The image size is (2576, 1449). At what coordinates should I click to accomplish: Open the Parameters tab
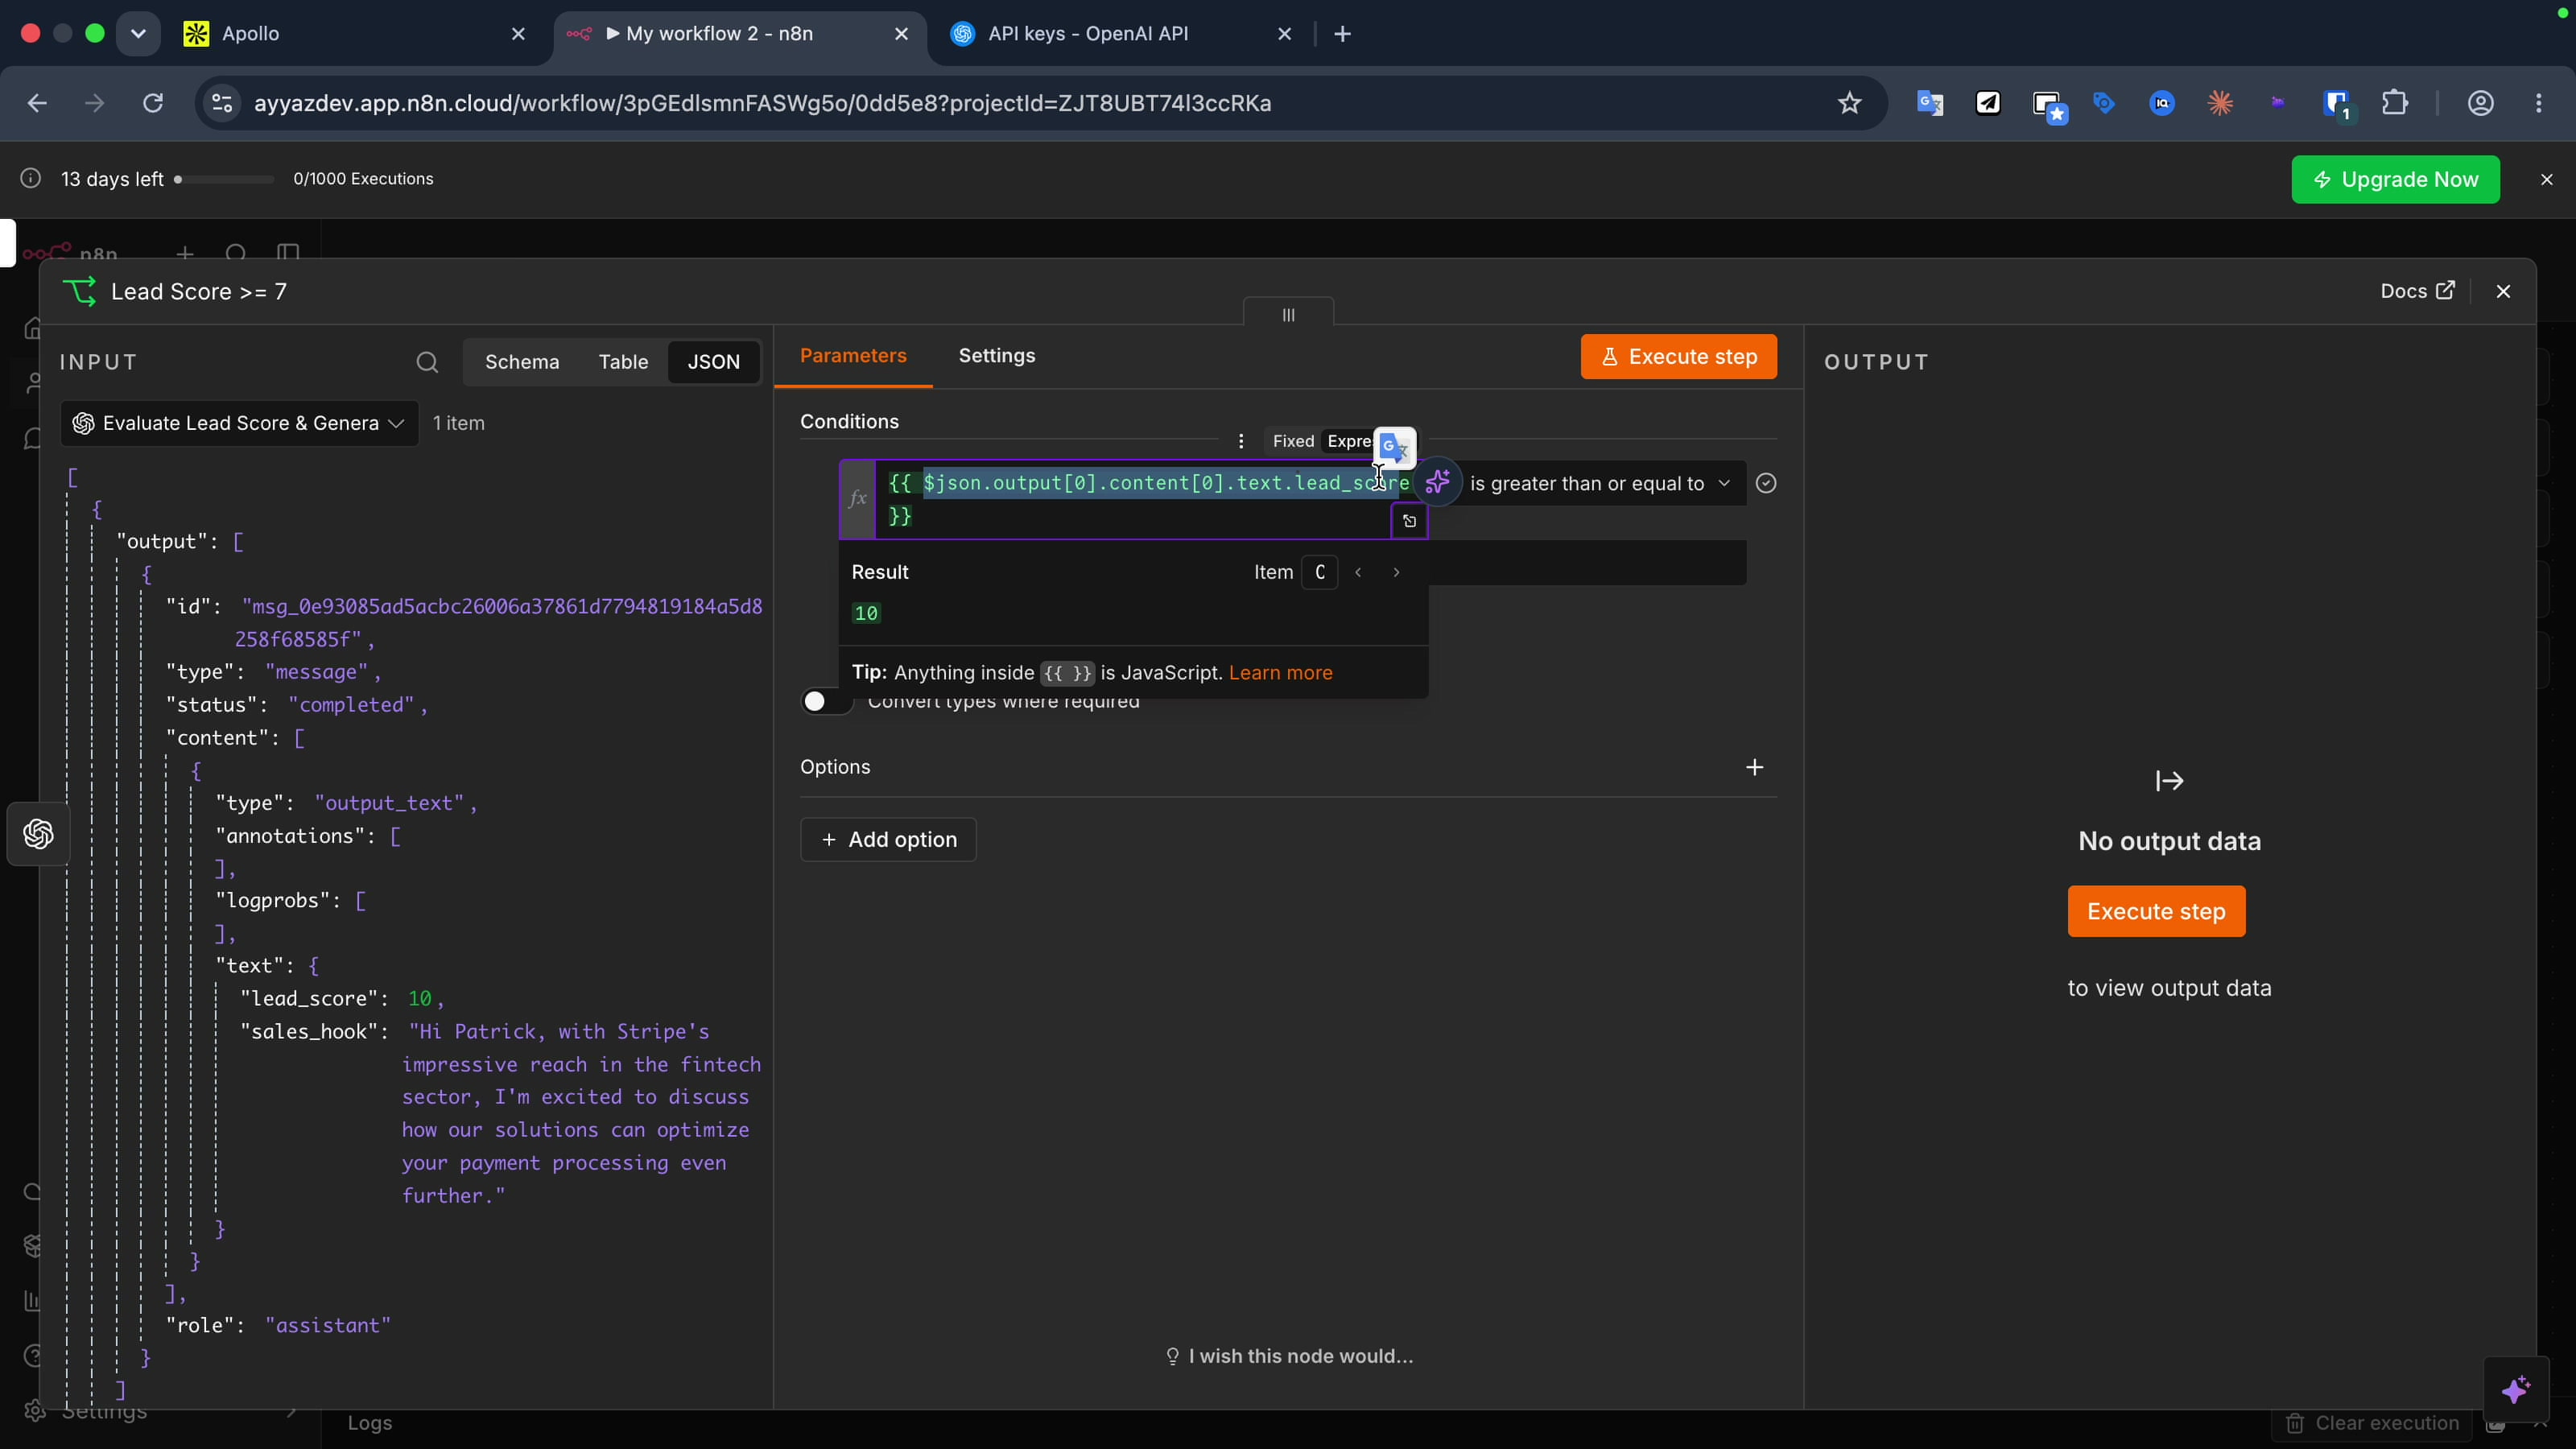coord(853,356)
